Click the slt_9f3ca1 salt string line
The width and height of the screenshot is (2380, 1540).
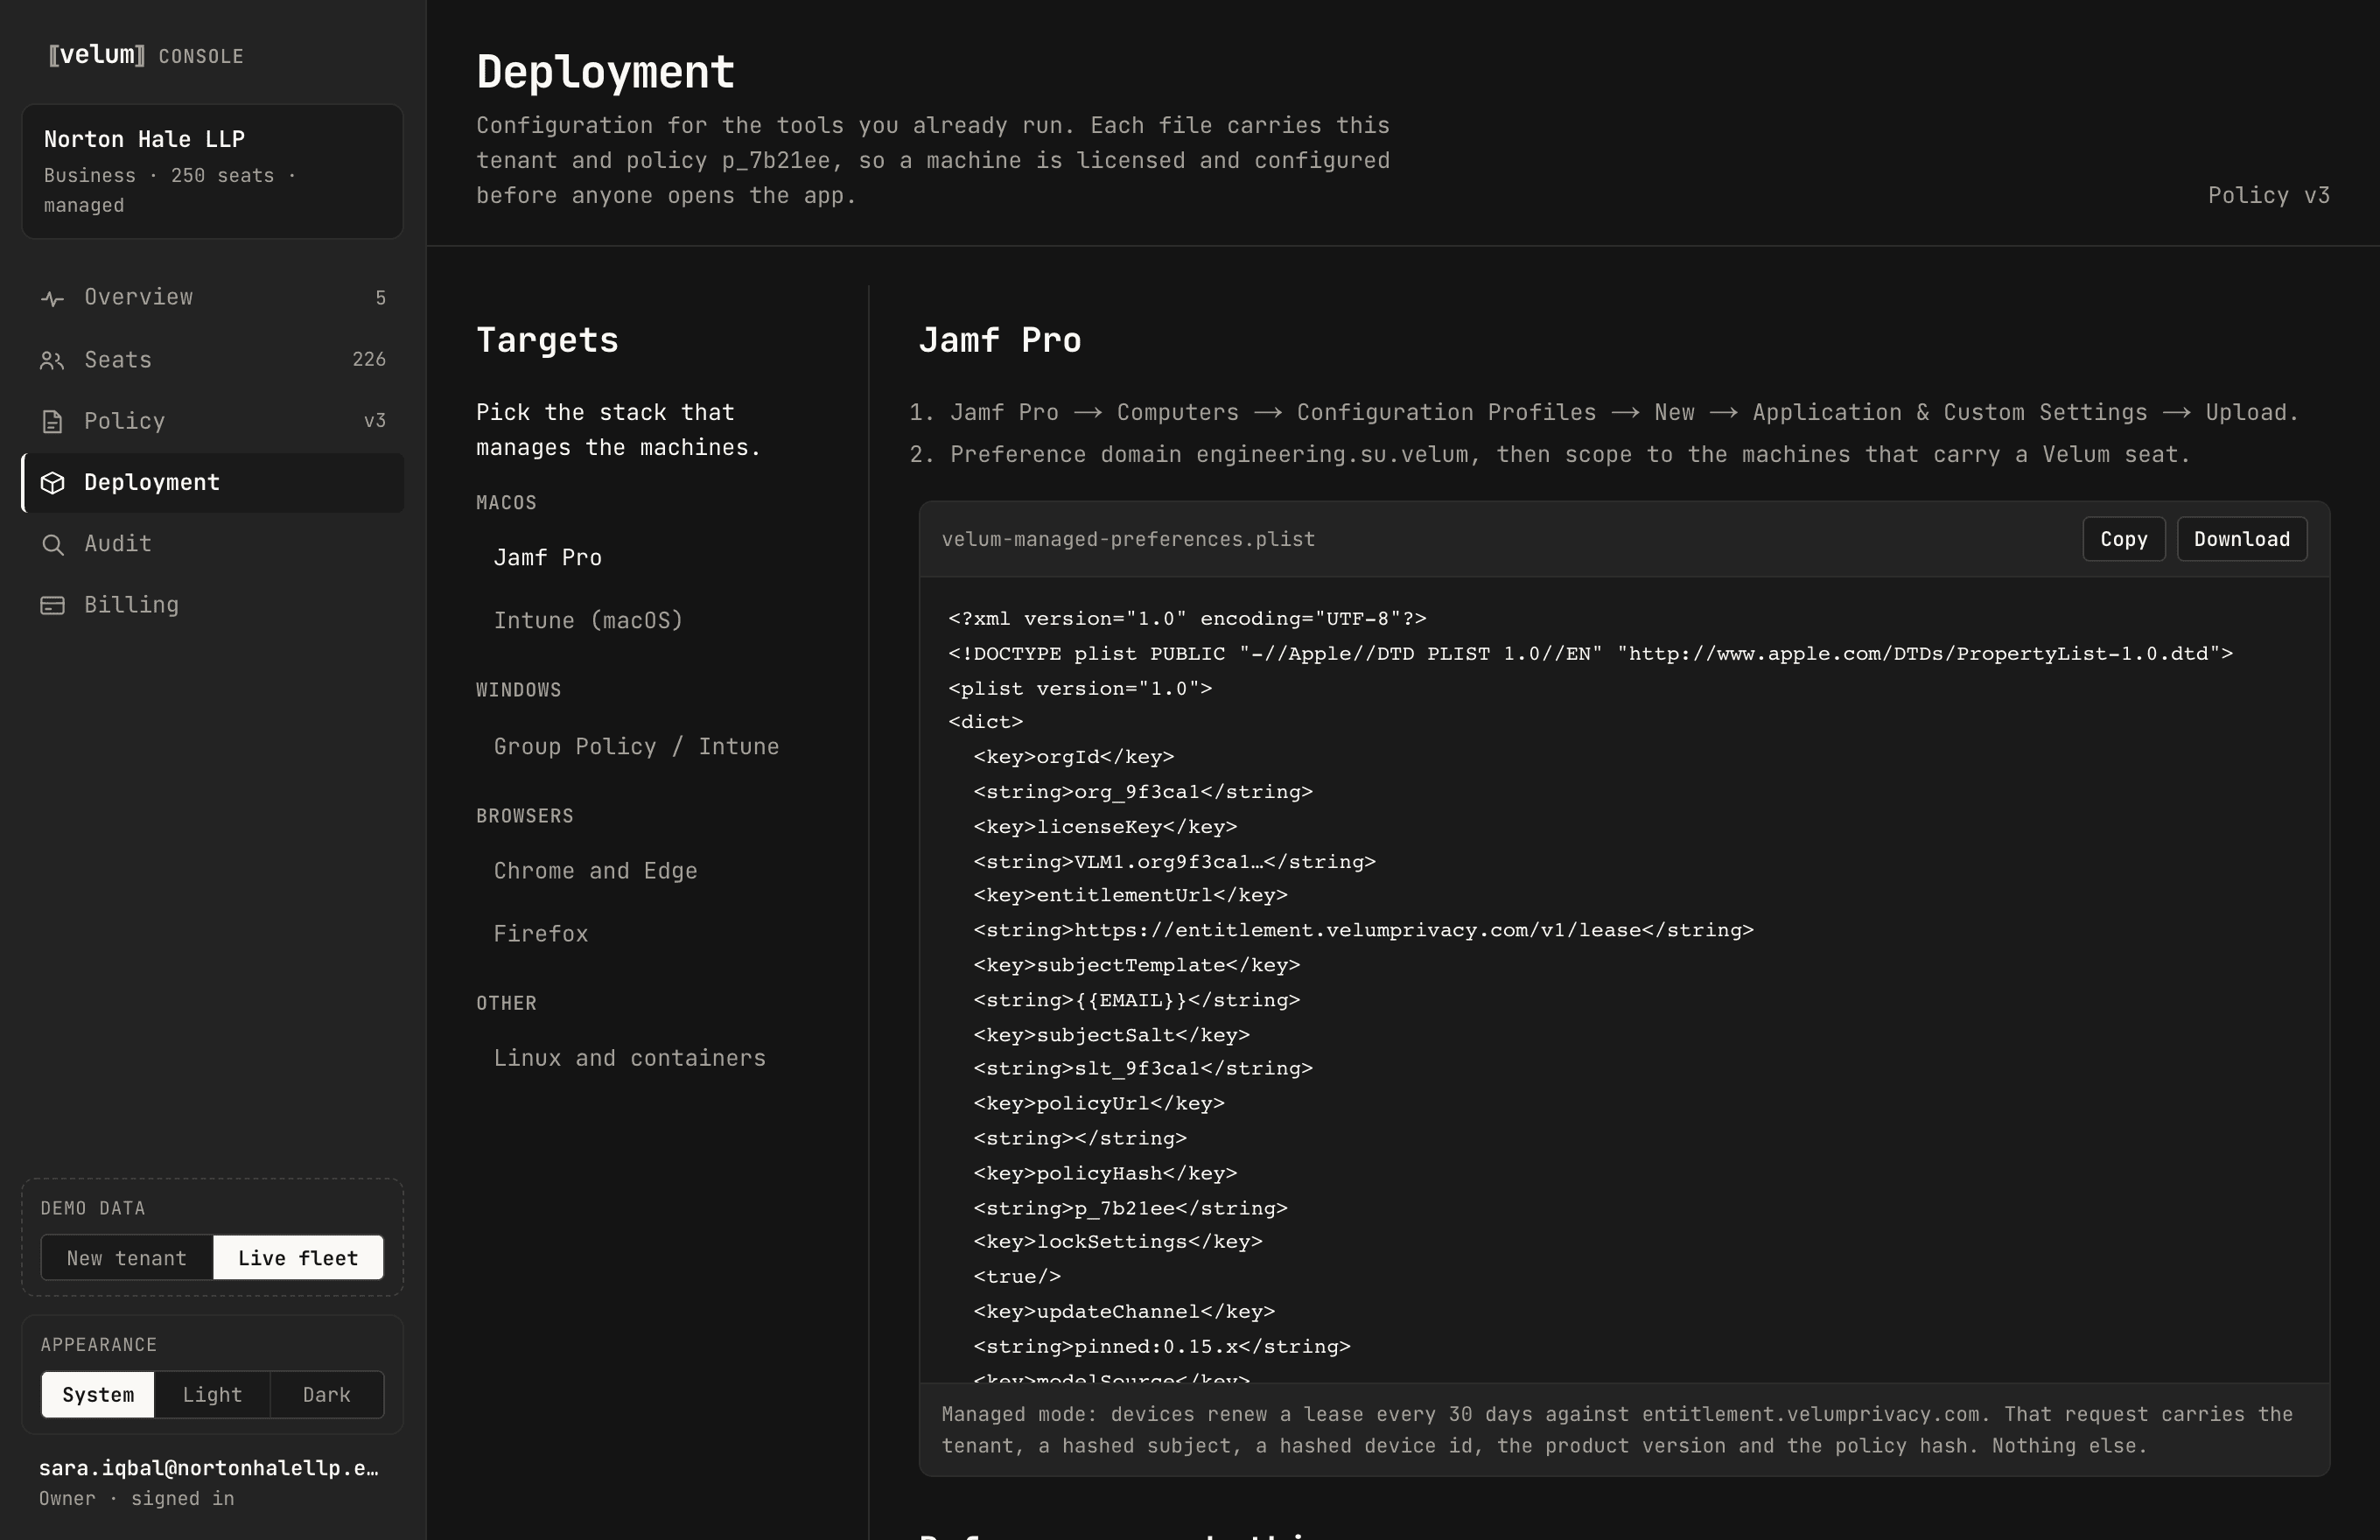coord(1143,1069)
